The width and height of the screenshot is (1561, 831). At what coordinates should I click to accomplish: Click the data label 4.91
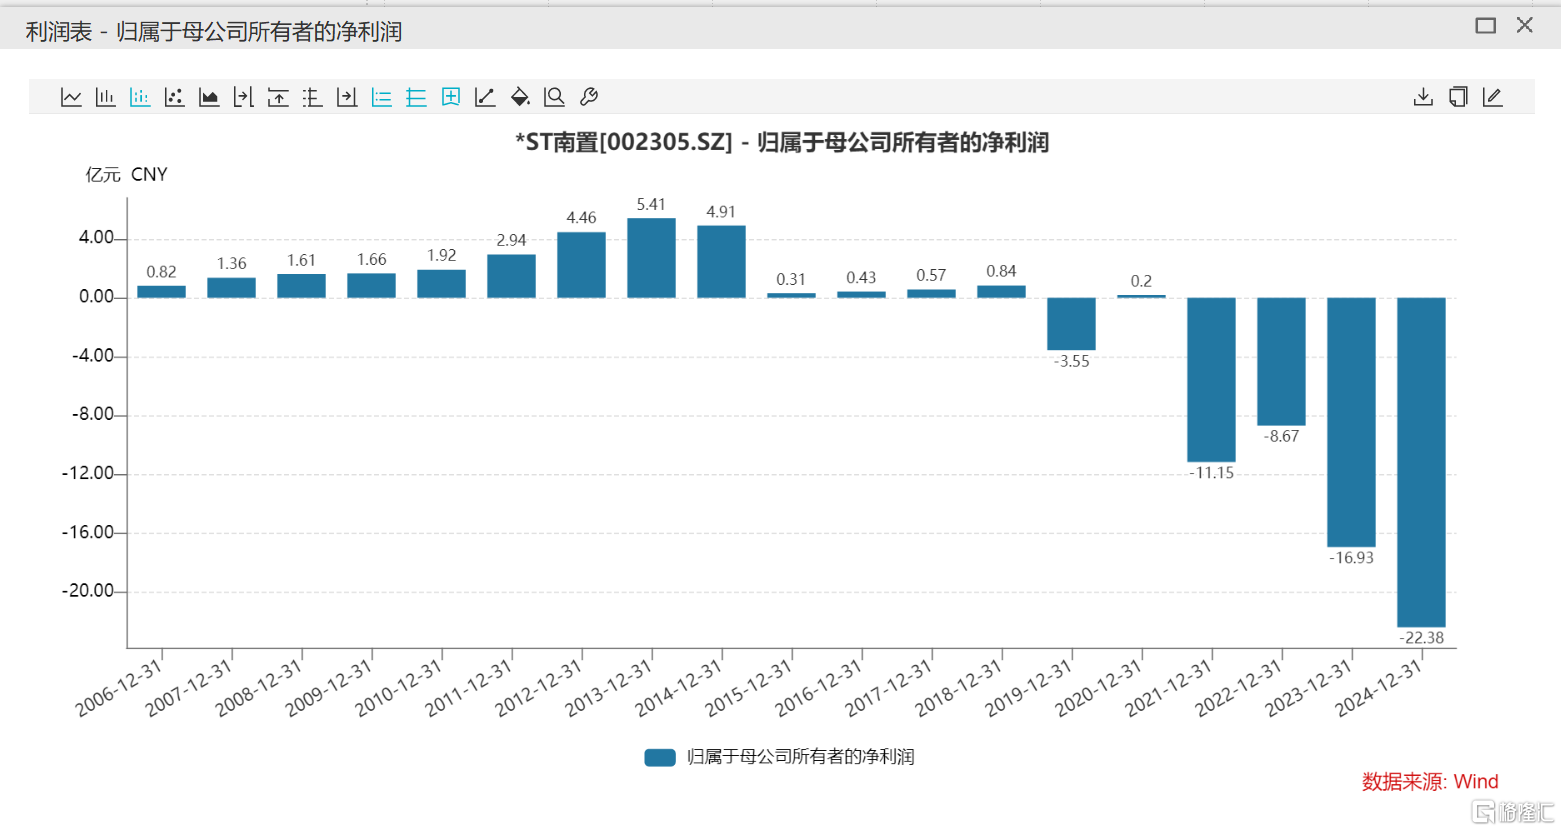click(721, 212)
